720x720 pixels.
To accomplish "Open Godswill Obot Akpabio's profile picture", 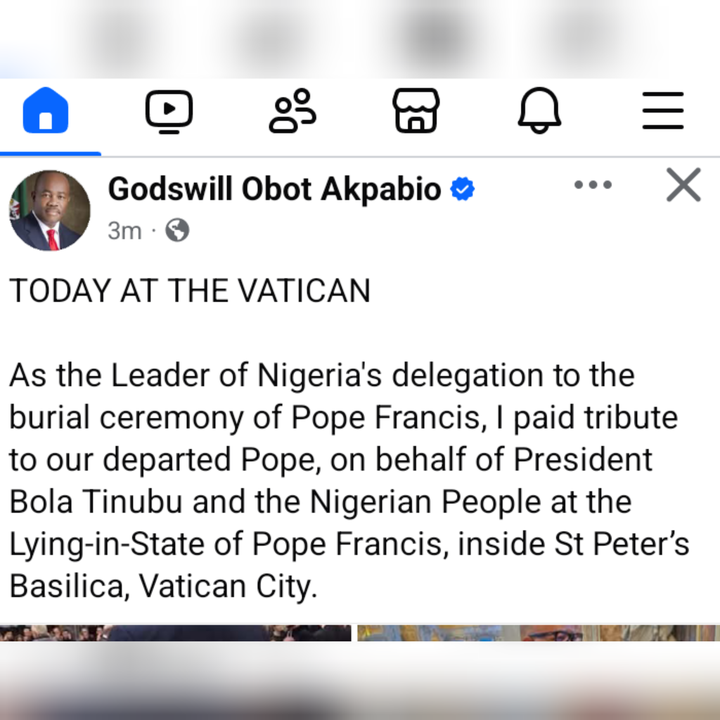I will point(50,210).
